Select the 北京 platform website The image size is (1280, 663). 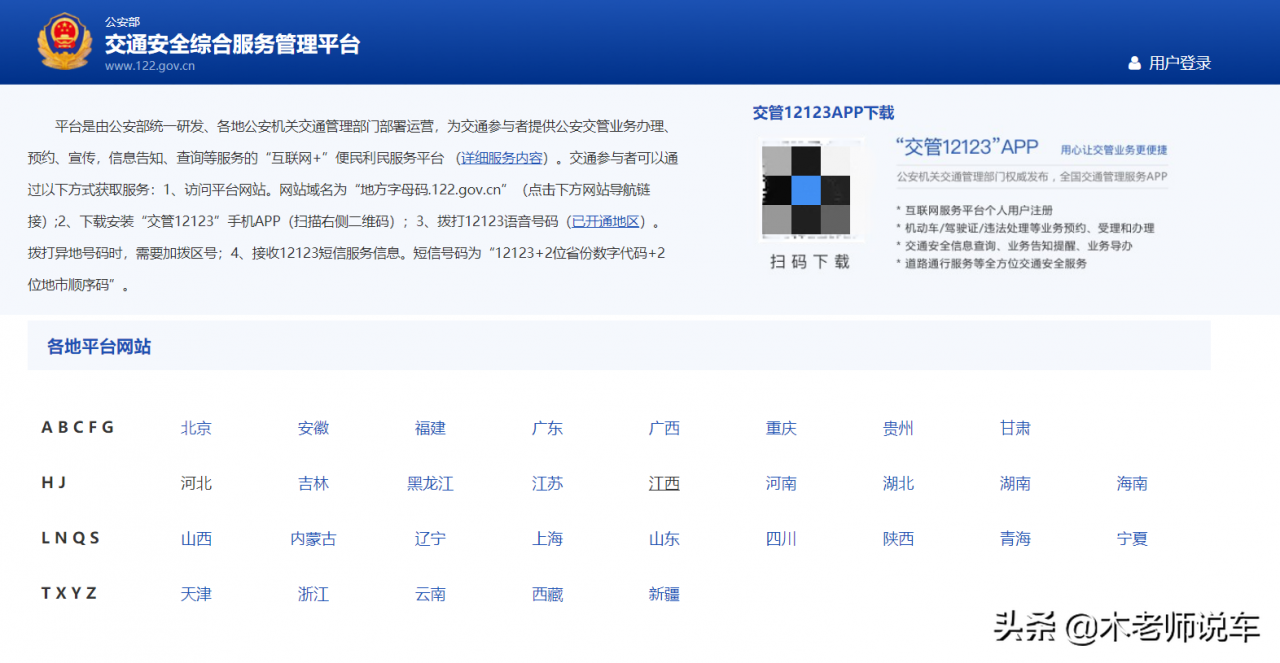[x=196, y=428]
